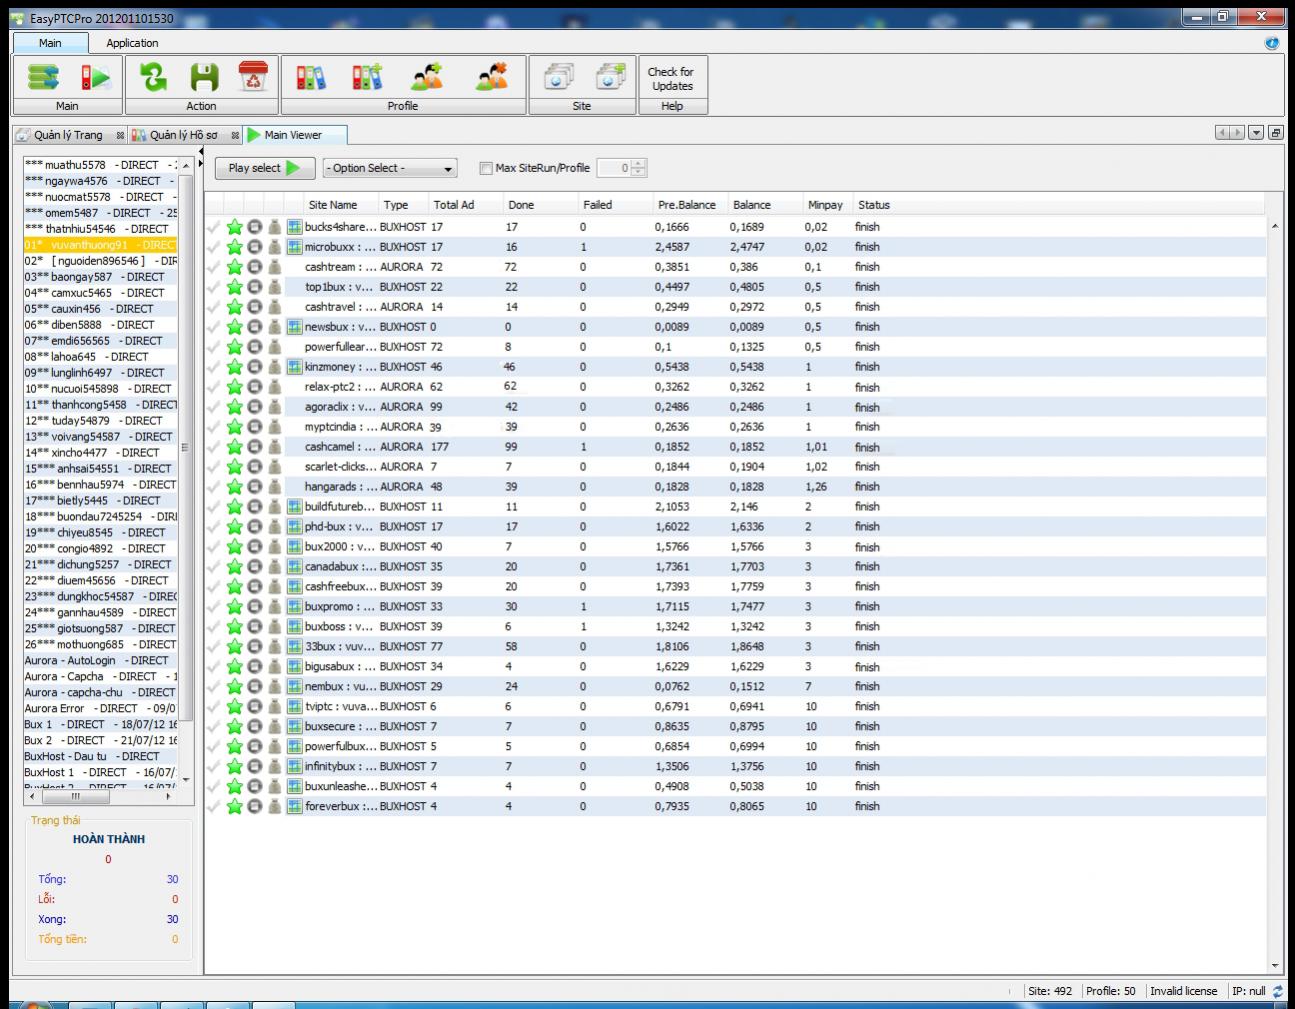The image size is (1295, 1009).
Task: Click the money bag icon on bucks4share row
Action: [x=274, y=227]
